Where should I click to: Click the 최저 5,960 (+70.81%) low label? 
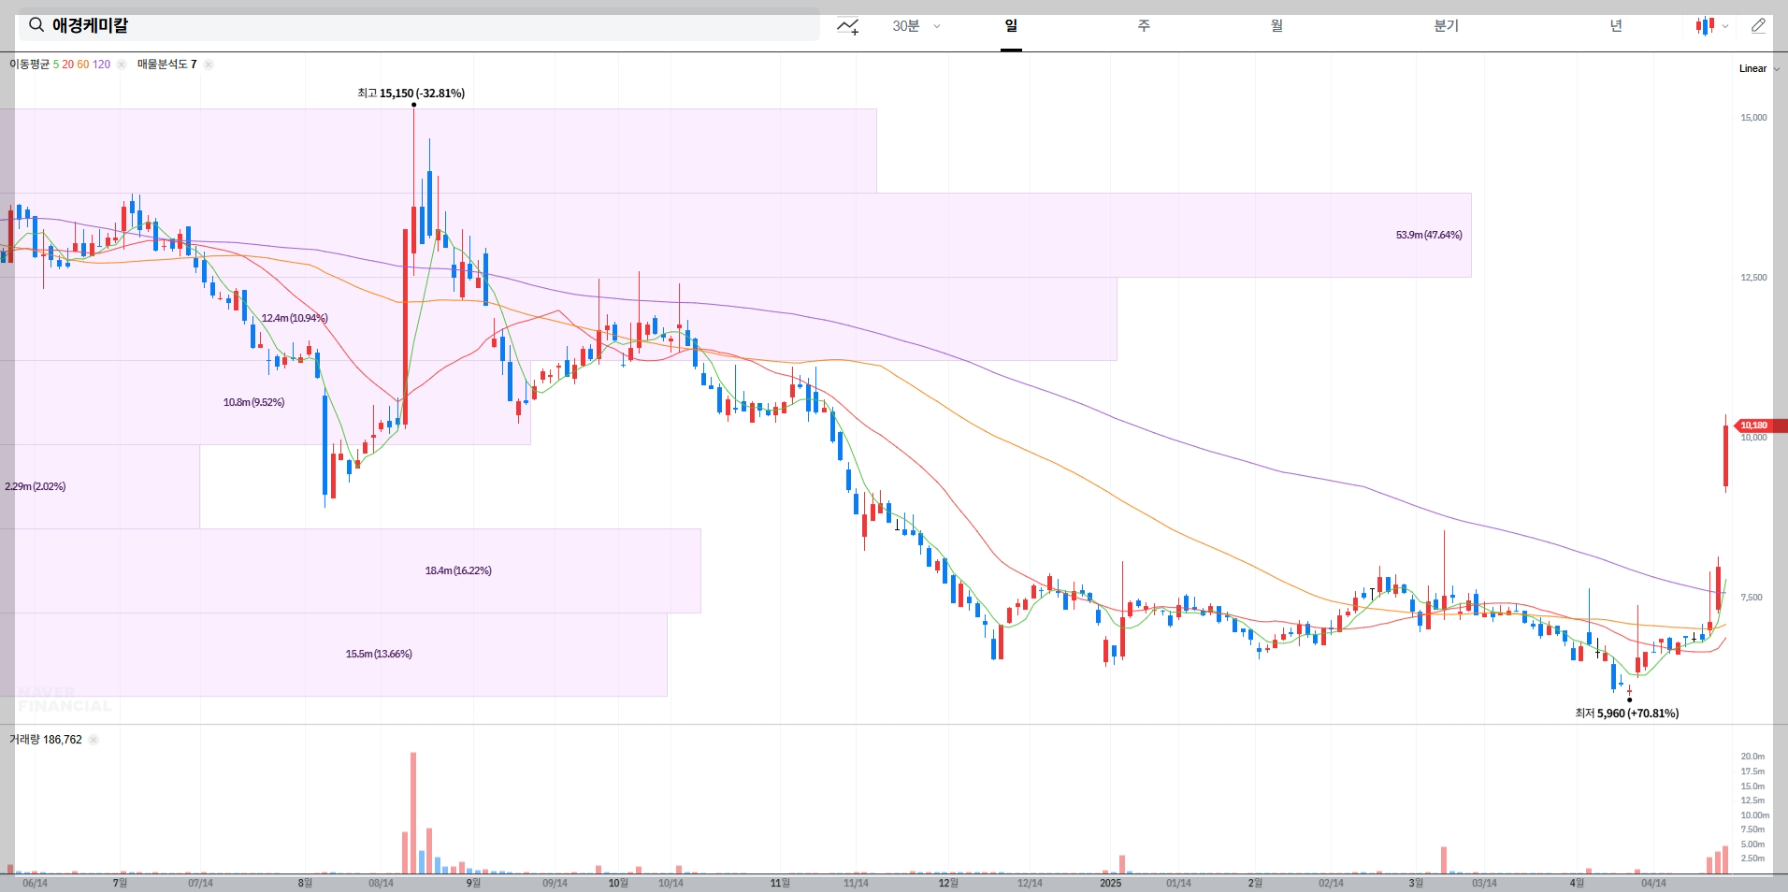click(1627, 713)
